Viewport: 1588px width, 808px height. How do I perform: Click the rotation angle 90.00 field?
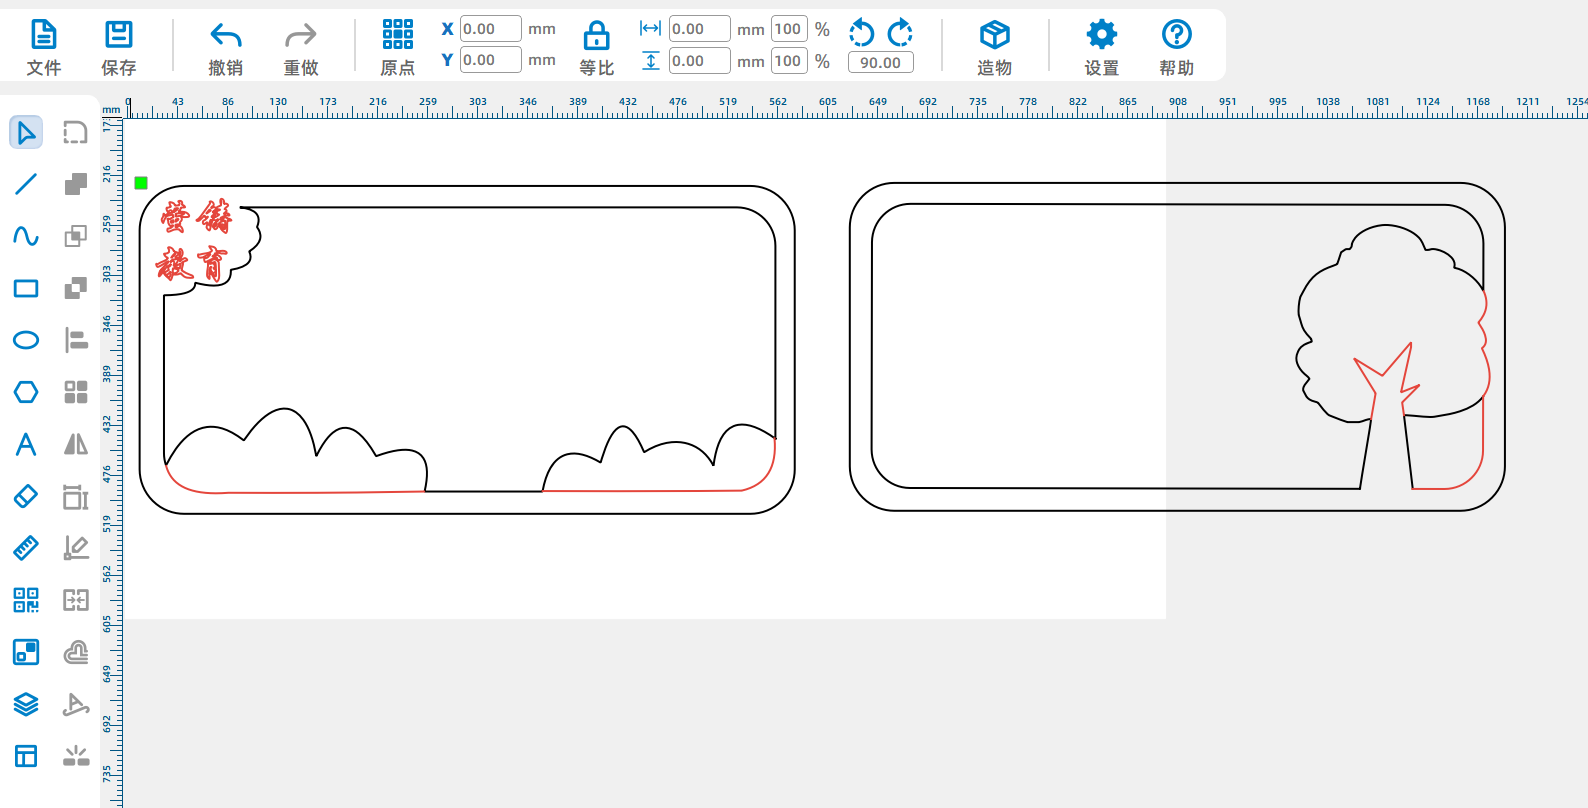pyautogui.click(x=880, y=62)
